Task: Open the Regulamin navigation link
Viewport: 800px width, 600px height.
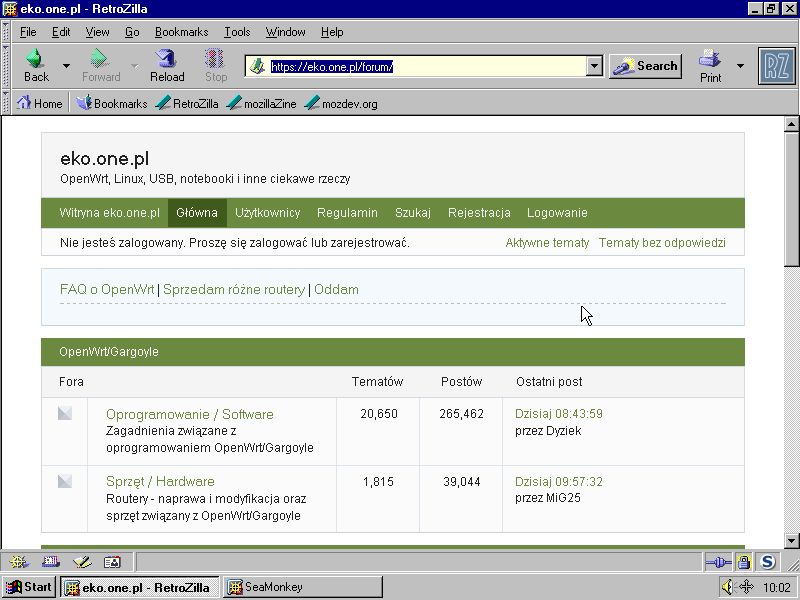Action: coord(347,213)
